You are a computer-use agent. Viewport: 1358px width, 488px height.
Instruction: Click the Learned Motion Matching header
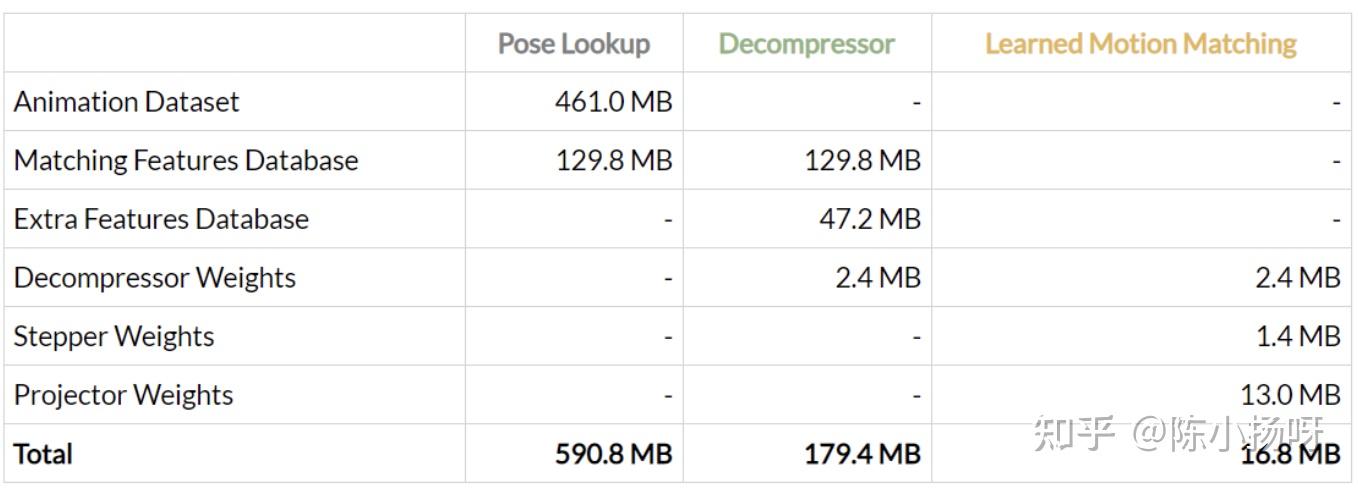click(1140, 44)
